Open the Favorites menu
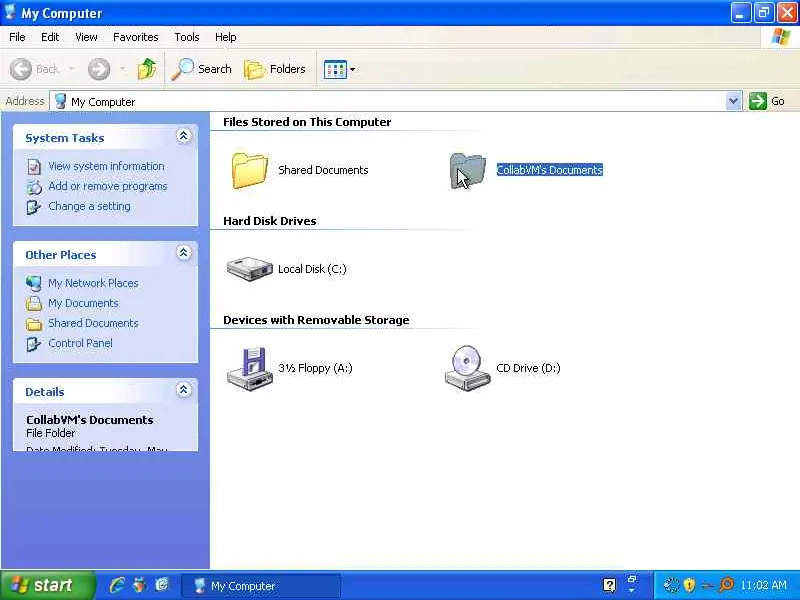This screenshot has width=800, height=600. pyautogui.click(x=136, y=37)
